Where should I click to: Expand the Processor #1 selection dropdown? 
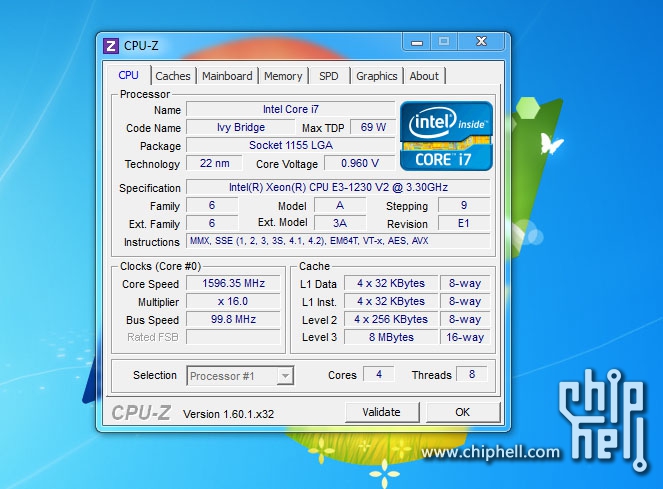click(285, 376)
